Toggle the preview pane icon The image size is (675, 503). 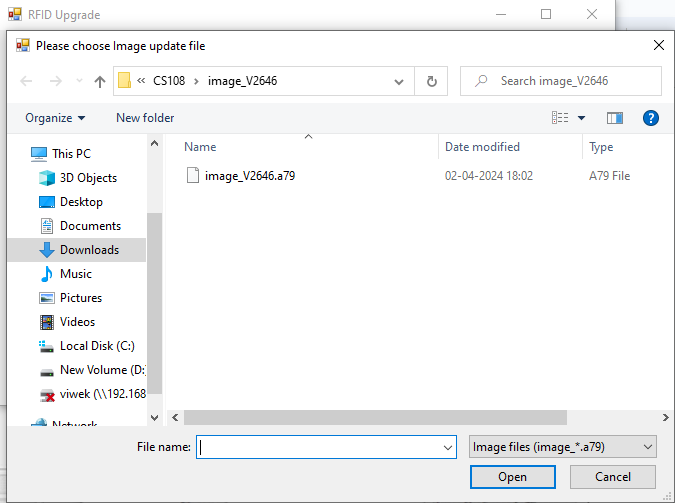tap(615, 118)
